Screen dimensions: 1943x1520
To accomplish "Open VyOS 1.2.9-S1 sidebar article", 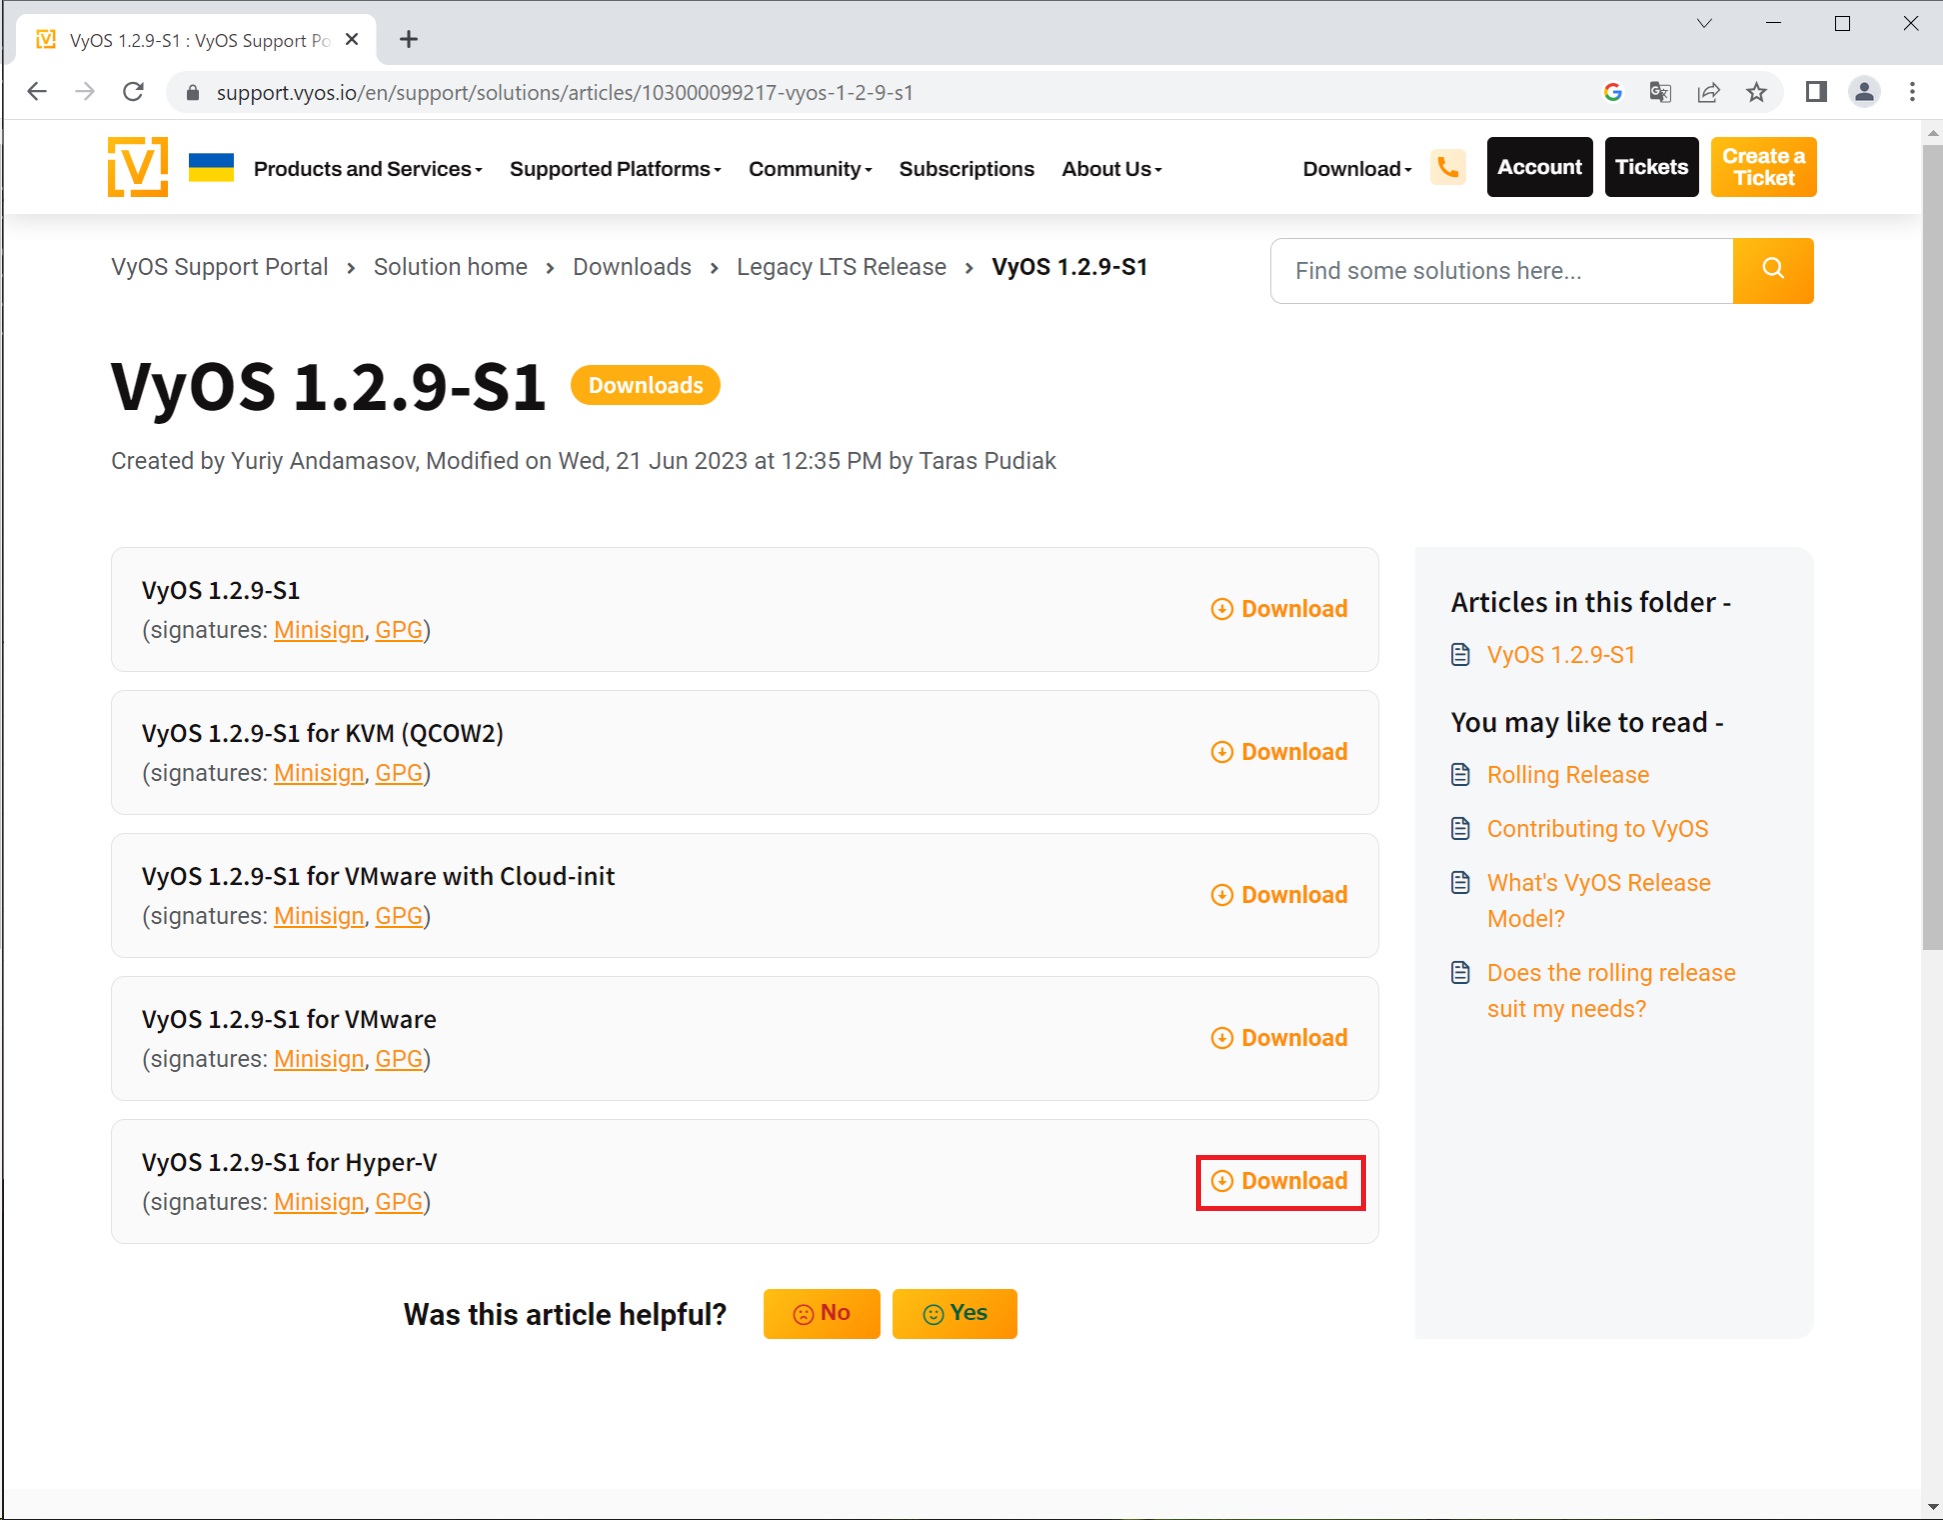I will [x=1560, y=655].
